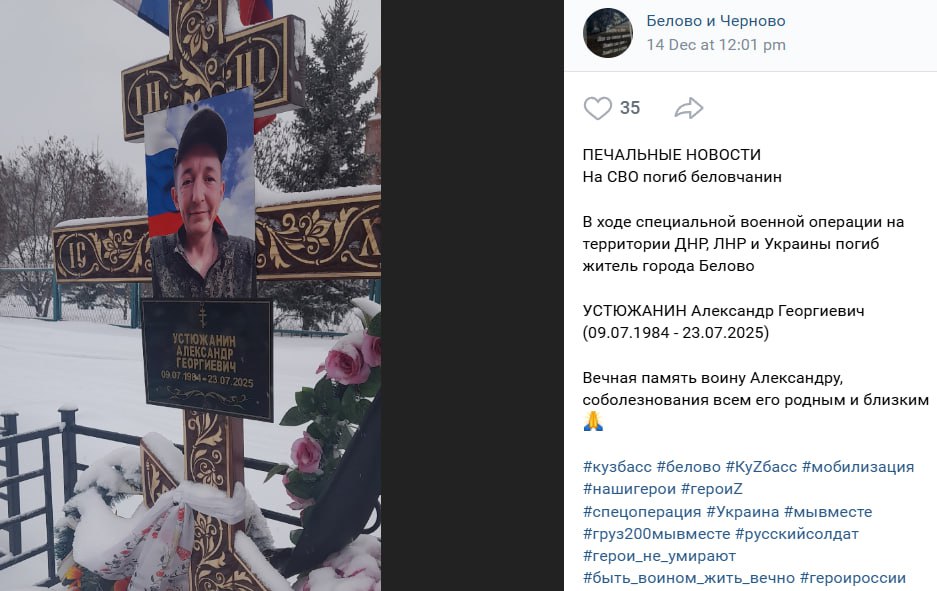Viewport: 937px width, 591px height.
Task: Like the post with the heart icon
Action: tap(598, 108)
